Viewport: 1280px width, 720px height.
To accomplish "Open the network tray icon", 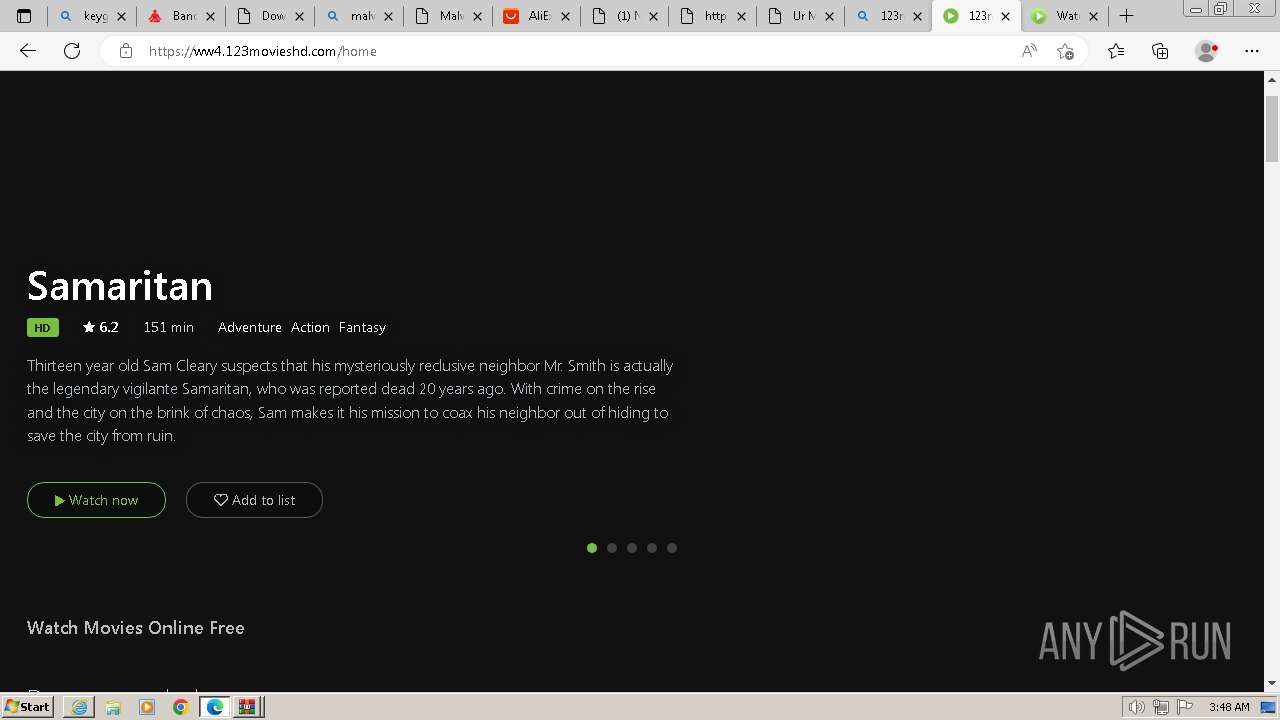I will (x=1160, y=707).
